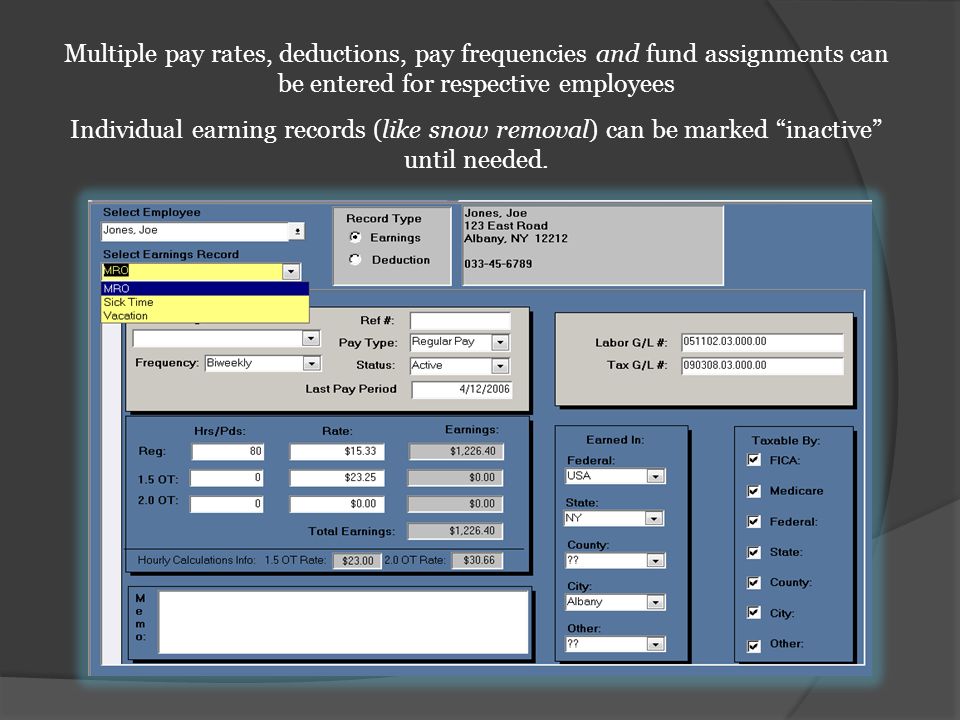The height and width of the screenshot is (720, 960).
Task: Choose MRO from the earnings record list
Action: pos(204,288)
